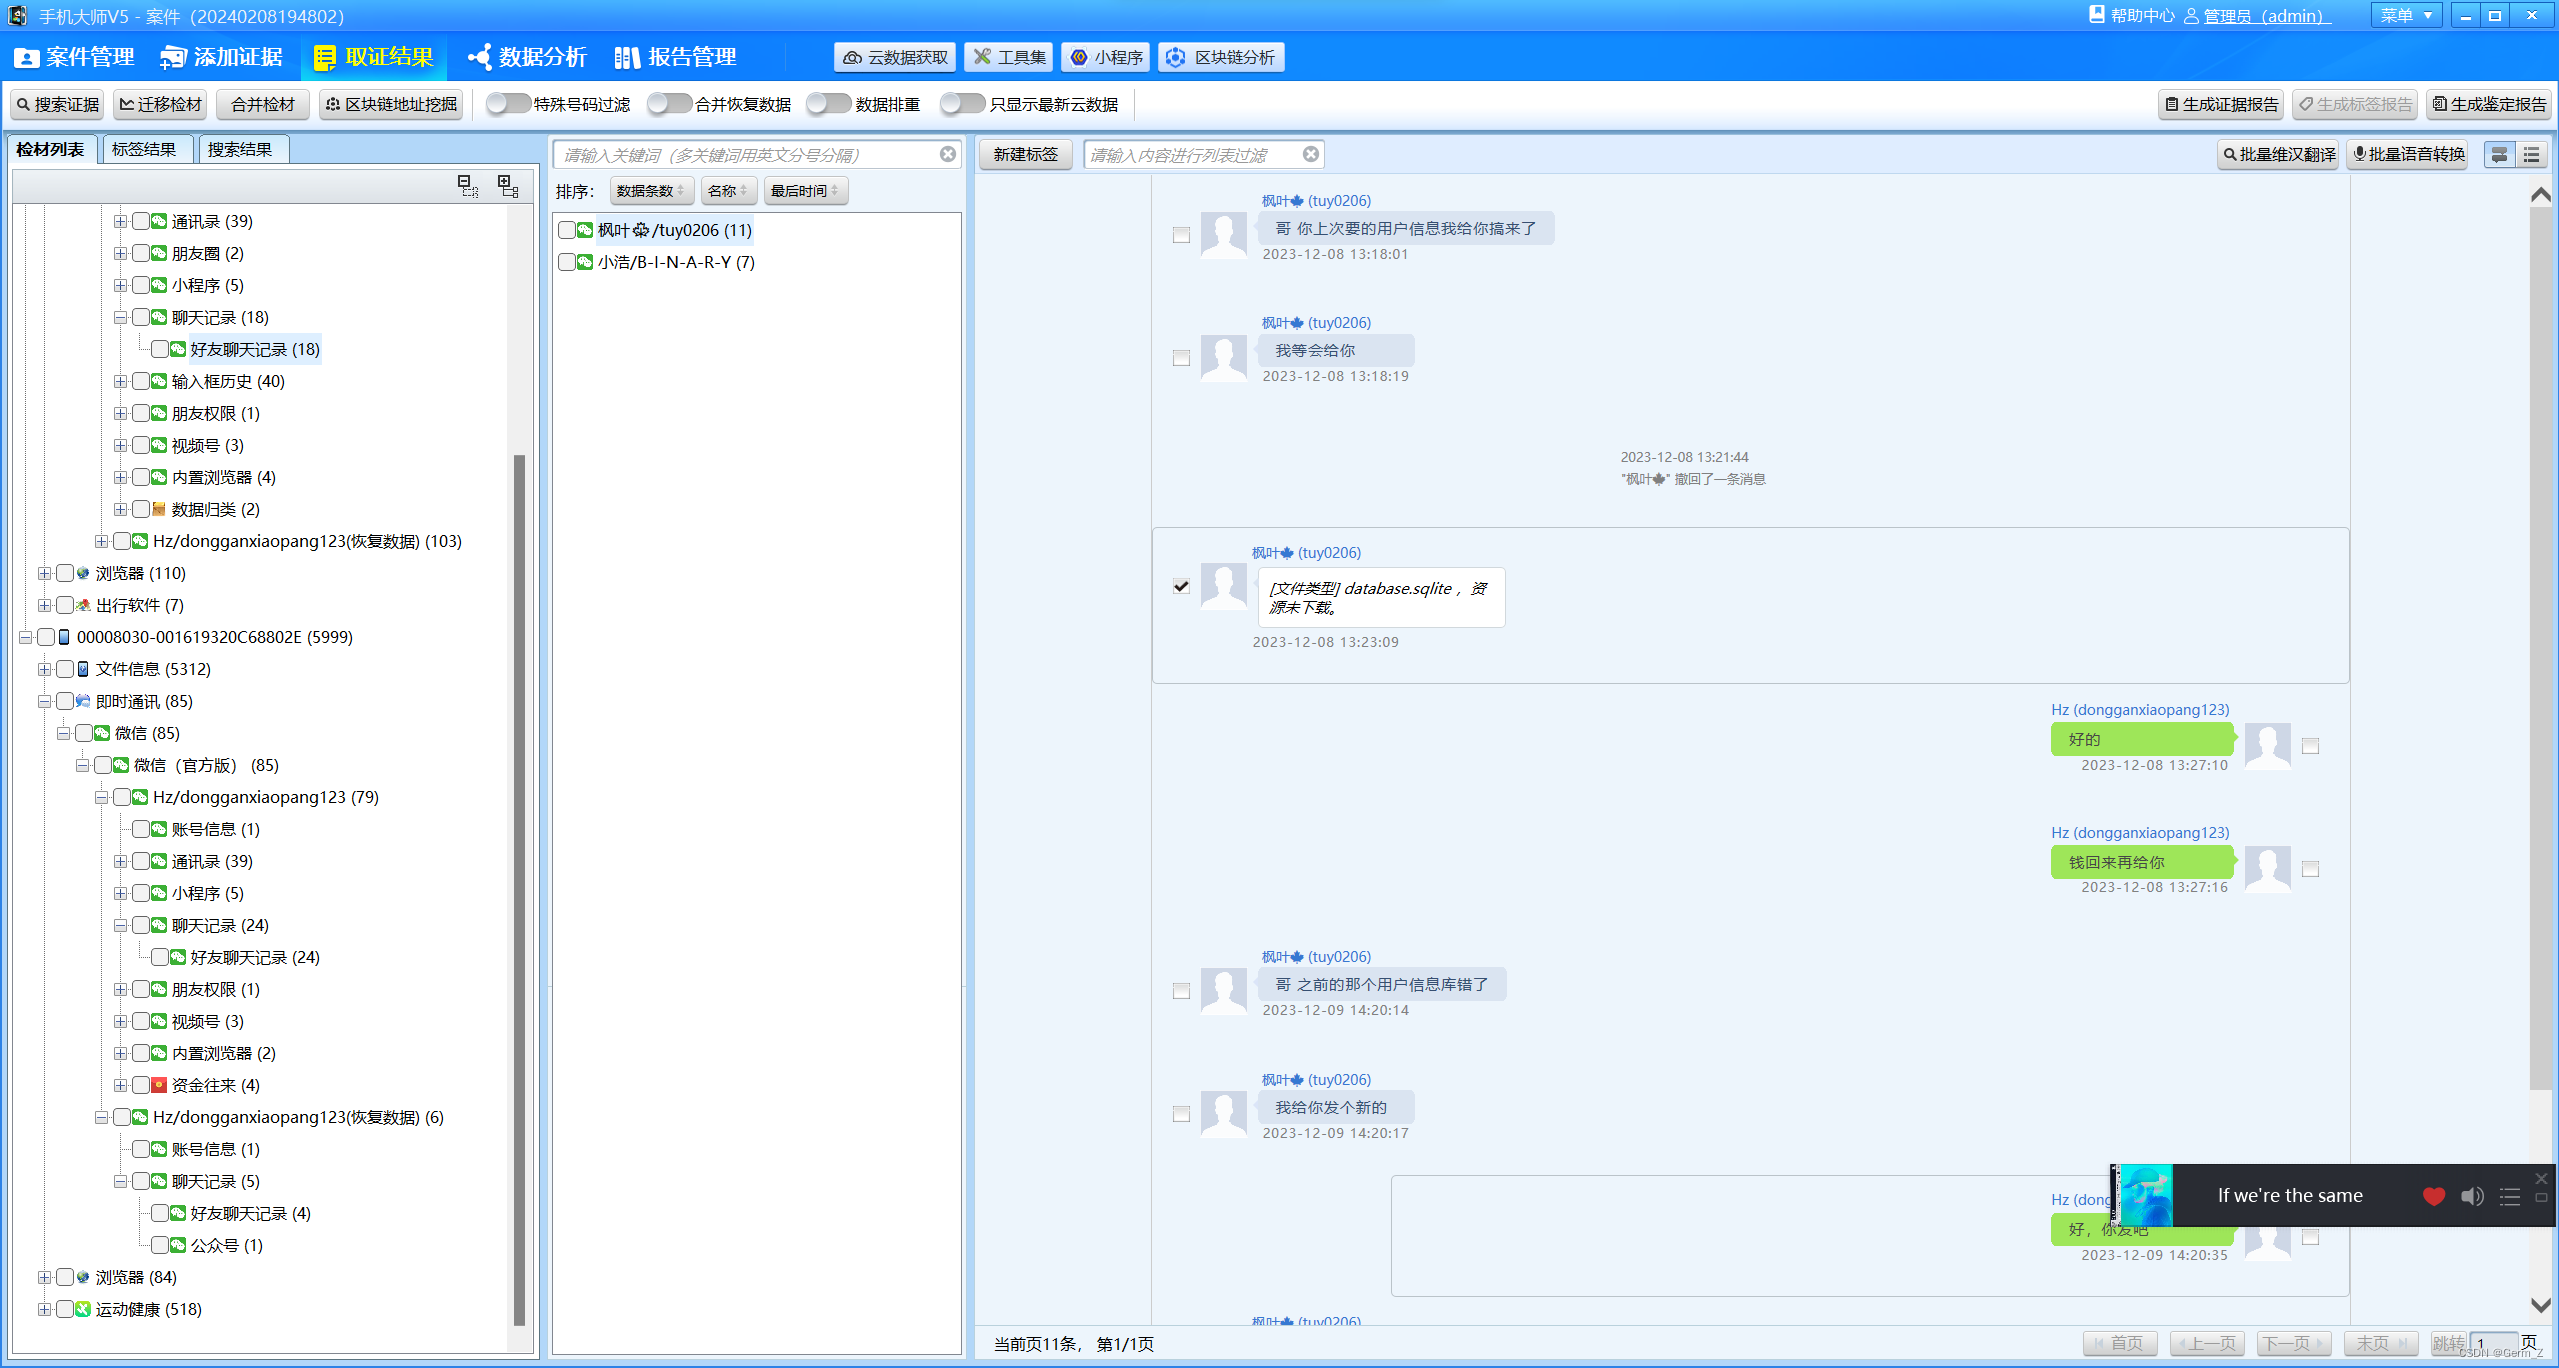
Task: Clear the keyword search field icon
Action: (947, 154)
